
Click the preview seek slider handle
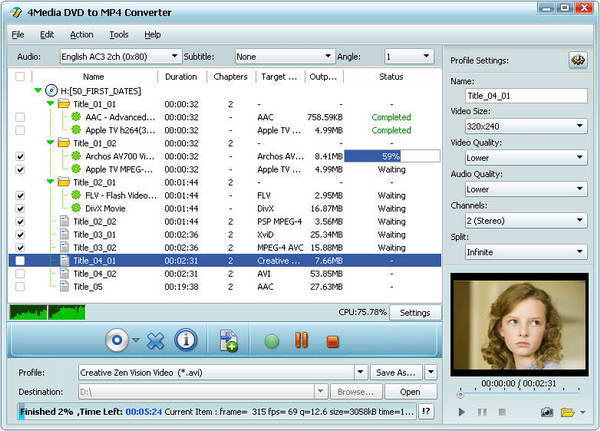point(460,394)
